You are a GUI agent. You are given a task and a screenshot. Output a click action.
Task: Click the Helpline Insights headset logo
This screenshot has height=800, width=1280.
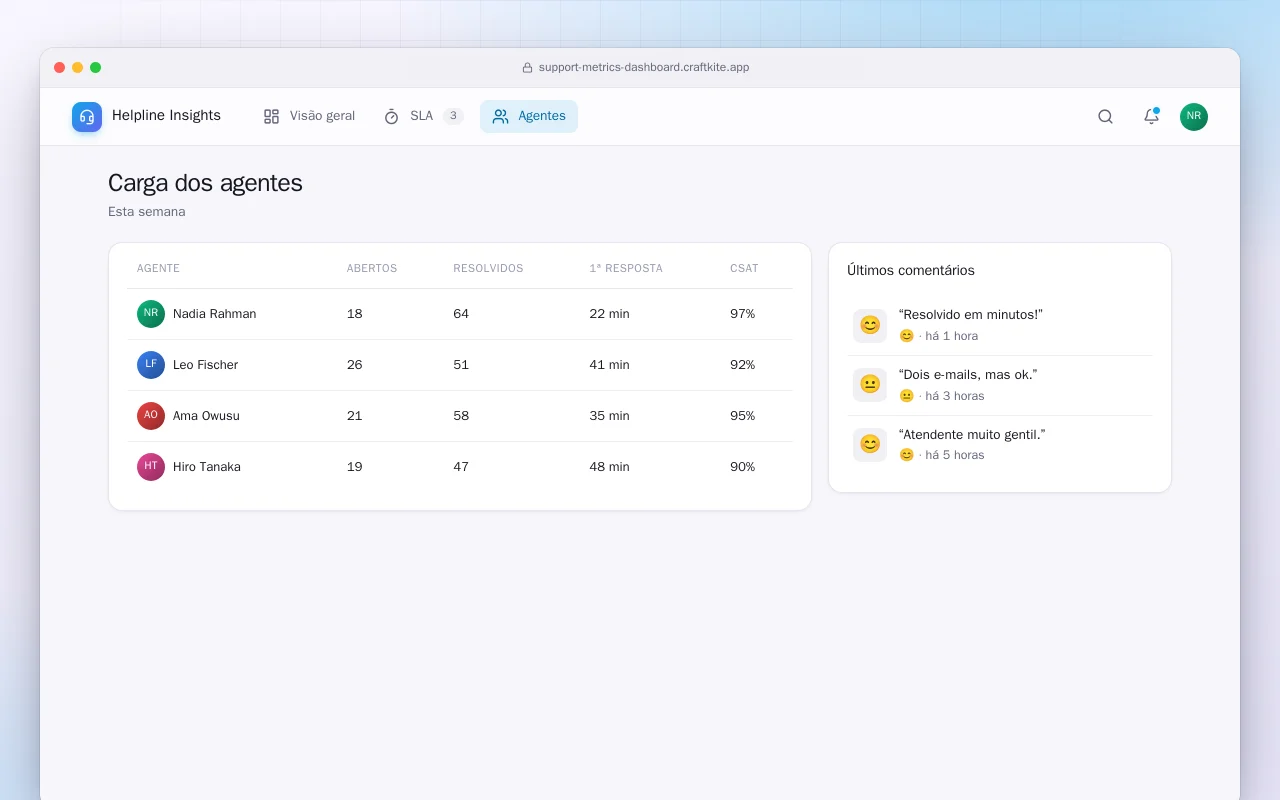pyautogui.click(x=87, y=117)
